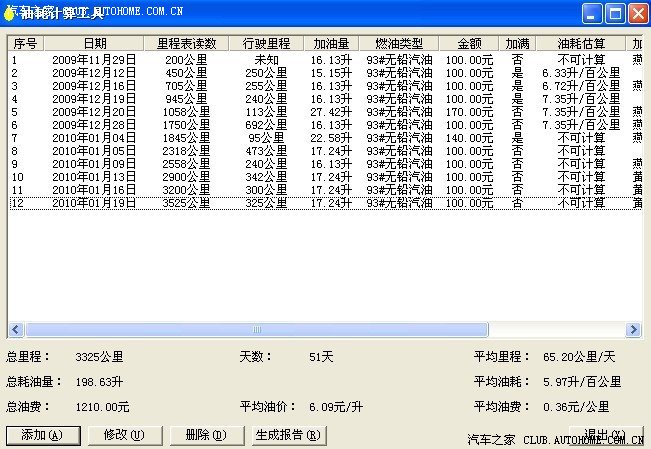
Task: Click the 添加(A) button
Action: point(43,435)
